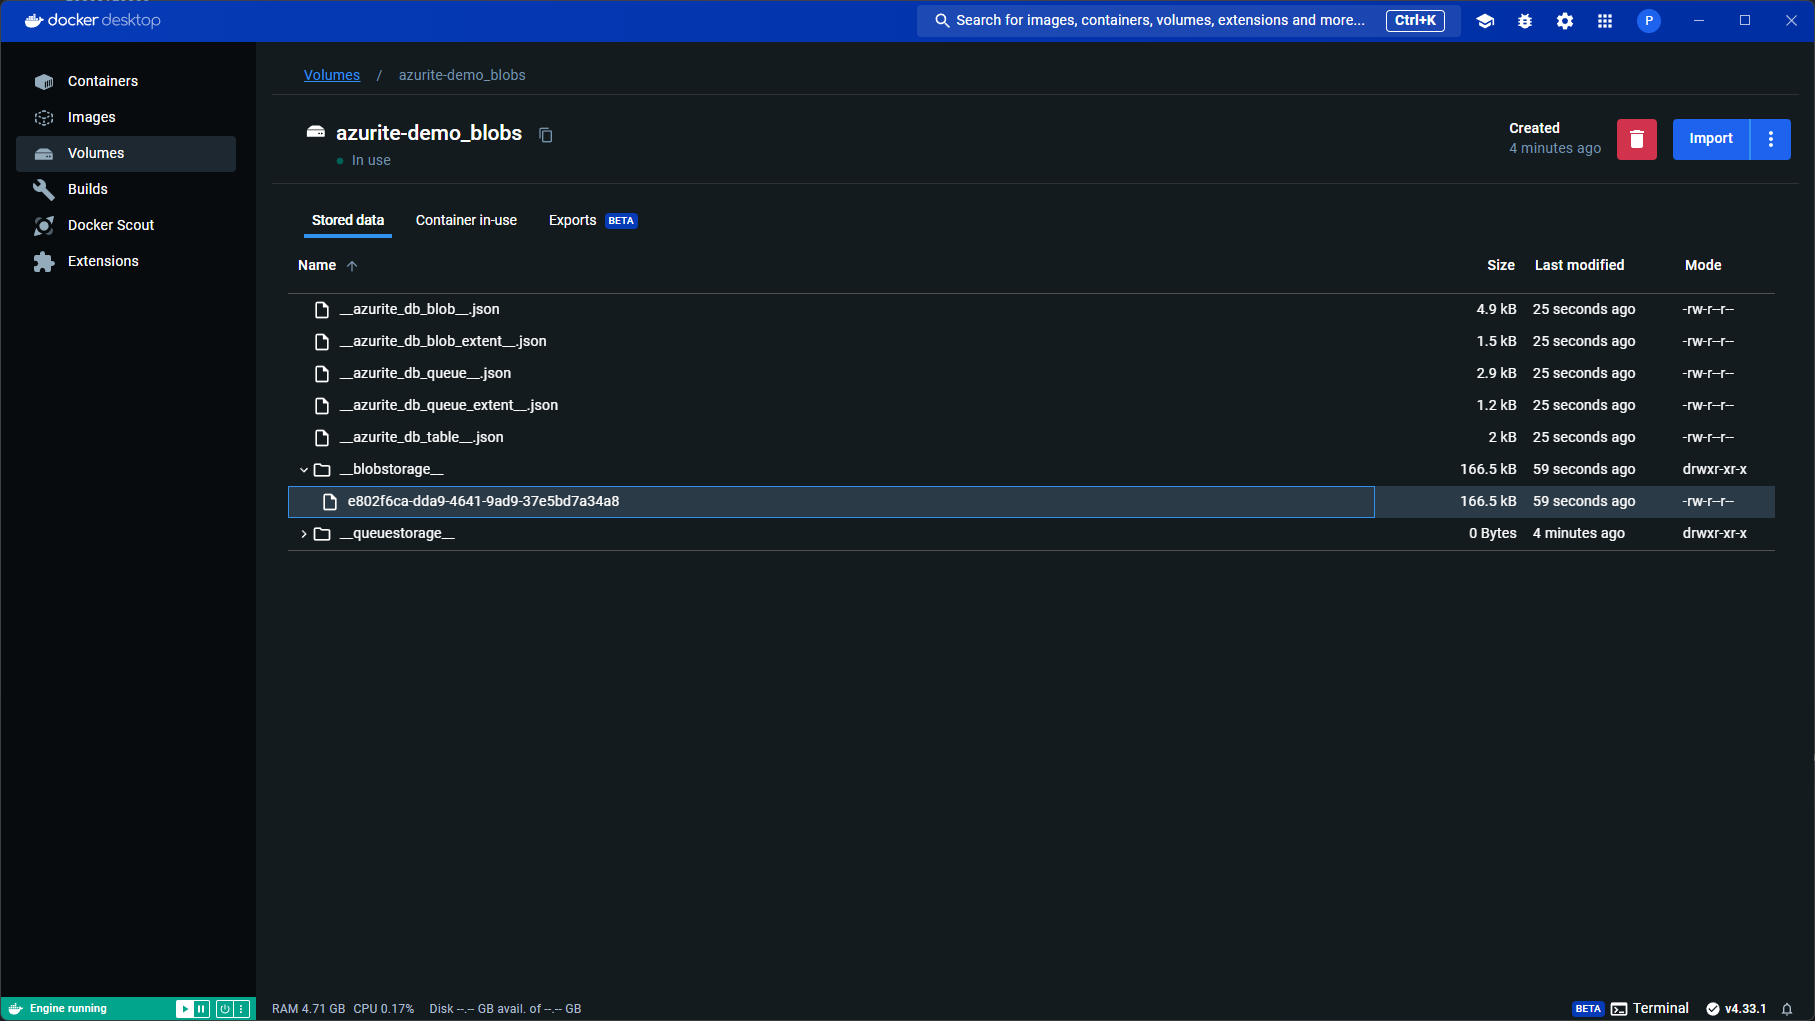Screen dimensions: 1815x1021
Task: Resume engine with the play button
Action: click(185, 1009)
